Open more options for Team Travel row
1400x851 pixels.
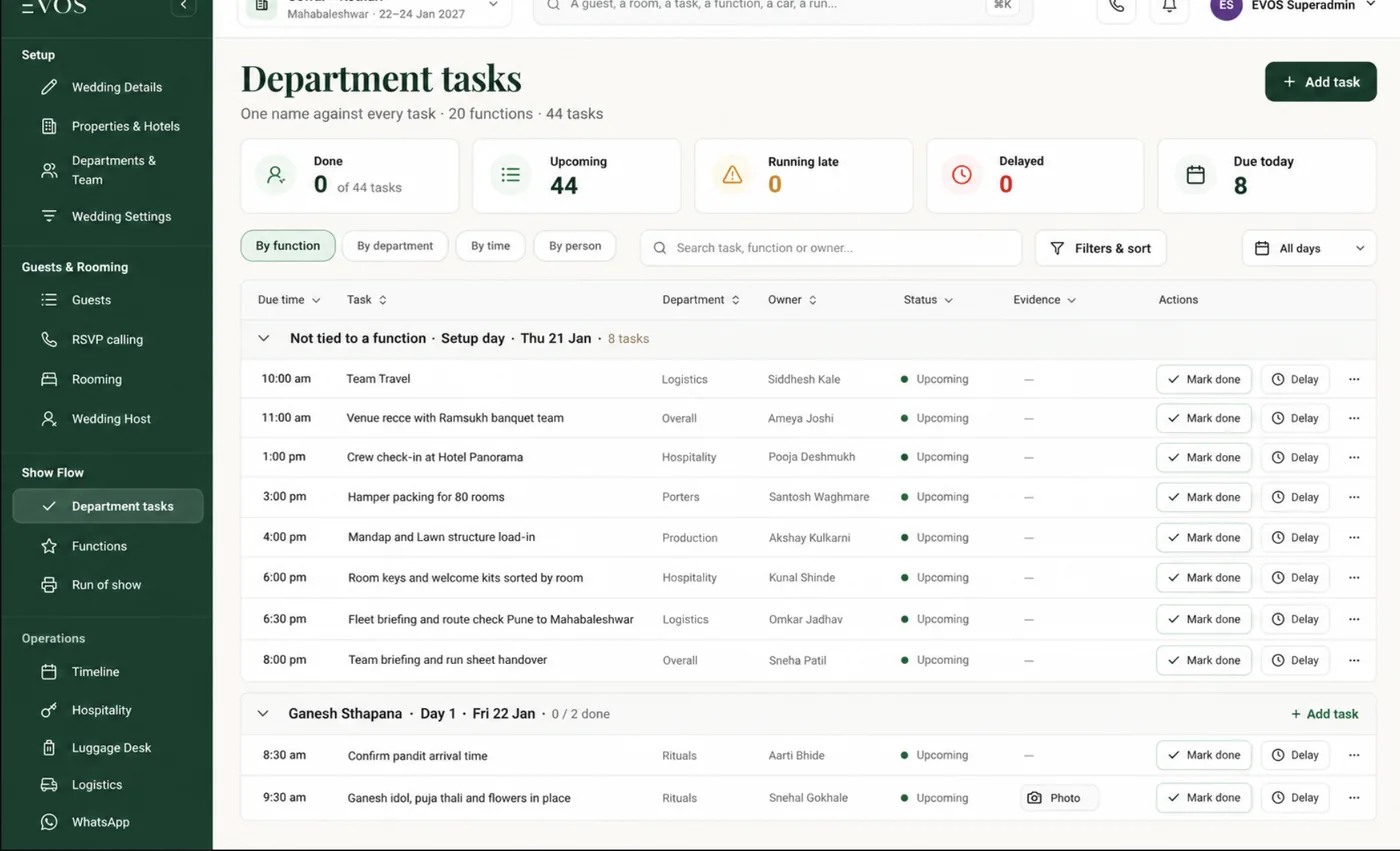coord(1354,379)
